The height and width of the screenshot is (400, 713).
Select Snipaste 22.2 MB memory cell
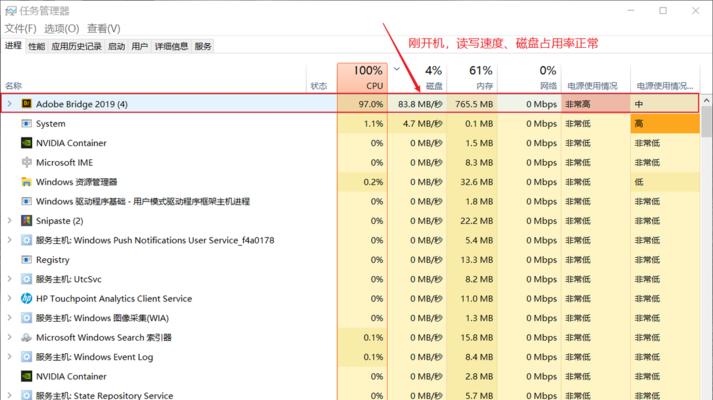pos(472,221)
